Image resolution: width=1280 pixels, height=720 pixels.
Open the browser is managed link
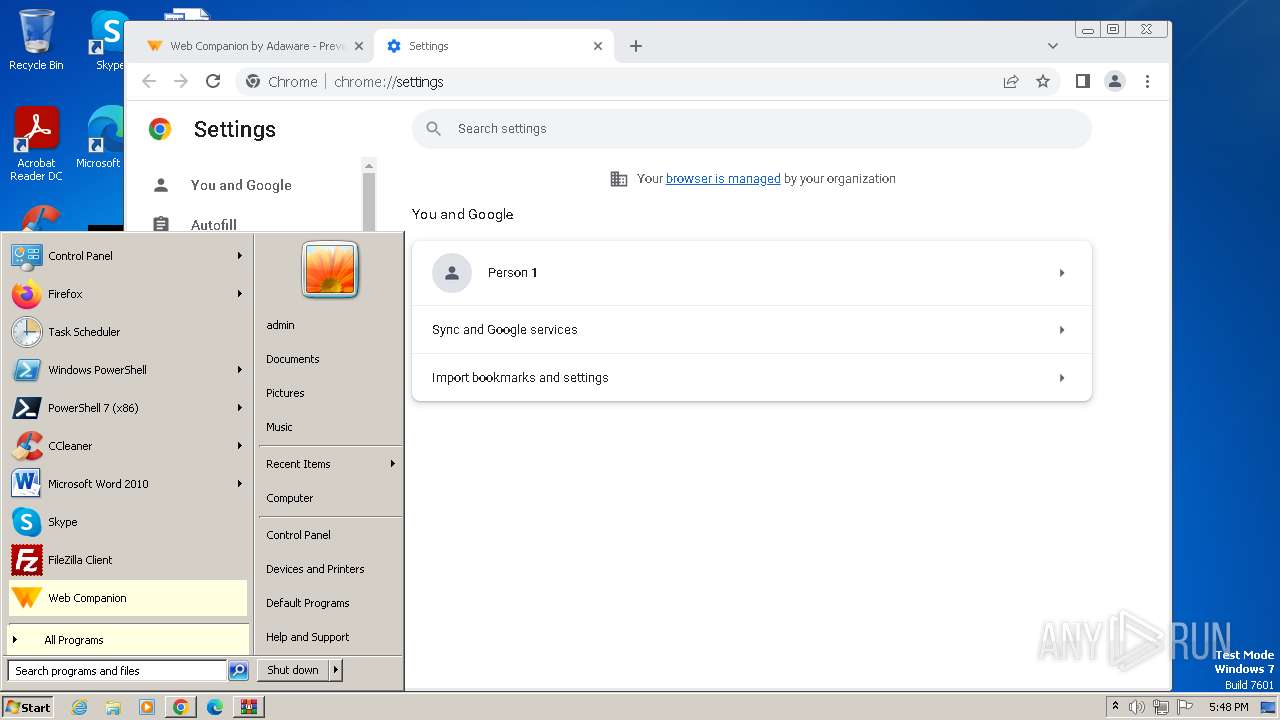click(723, 179)
